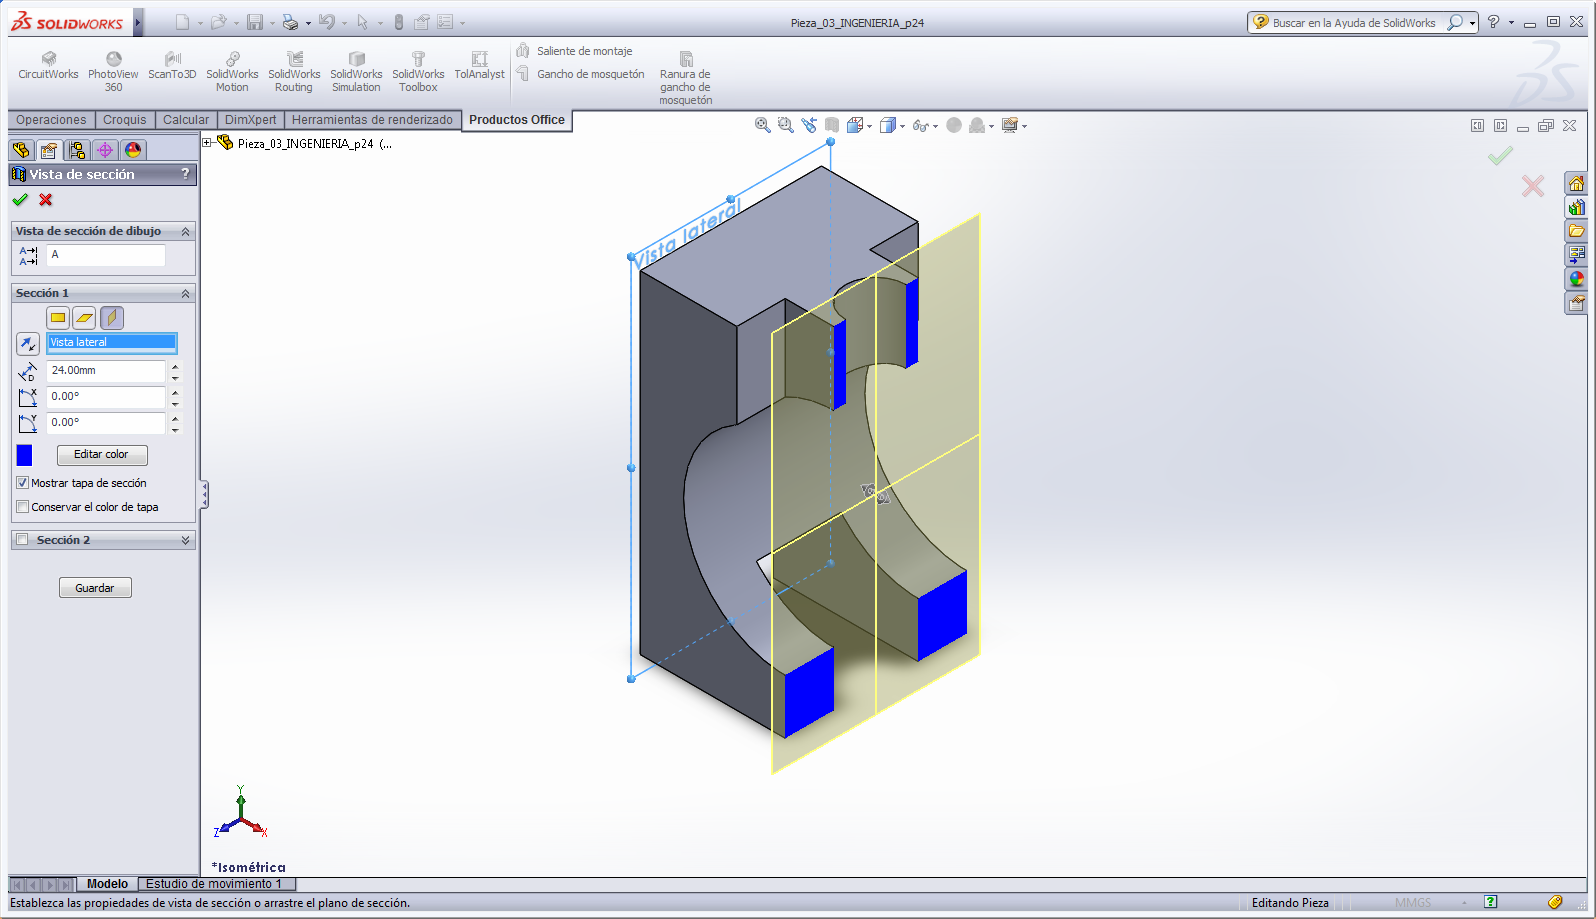1596x919 pixels.
Task: Click the Editar color button
Action: coord(102,455)
